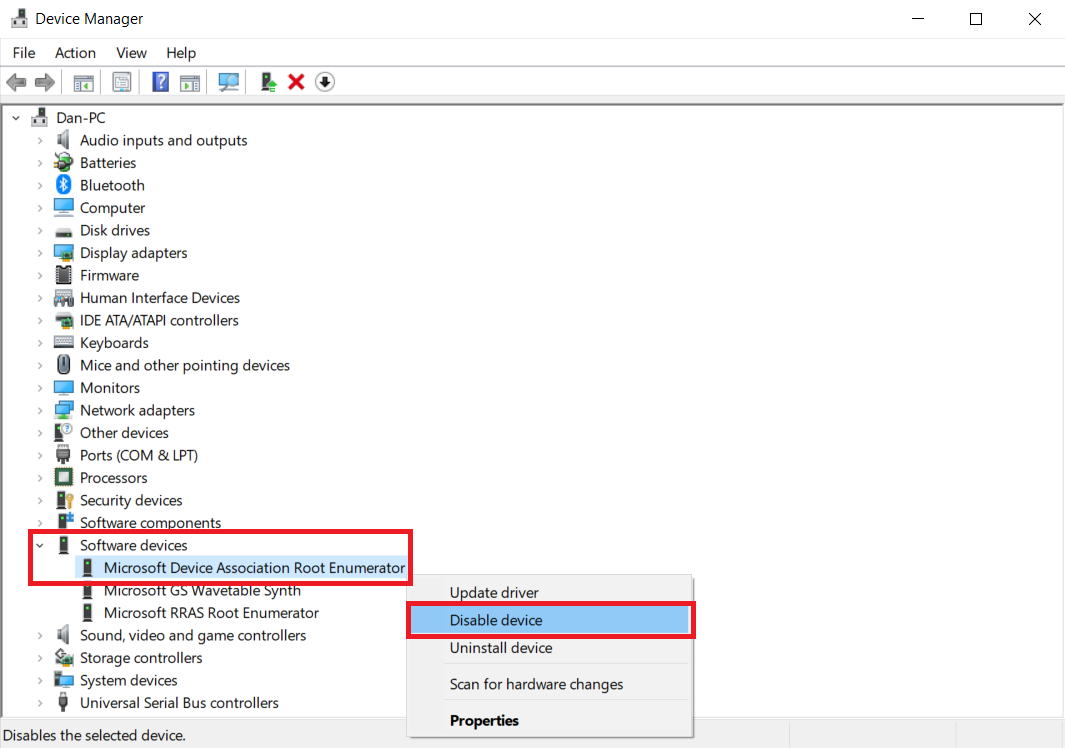
Task: Open the File menu
Action: tap(24, 52)
